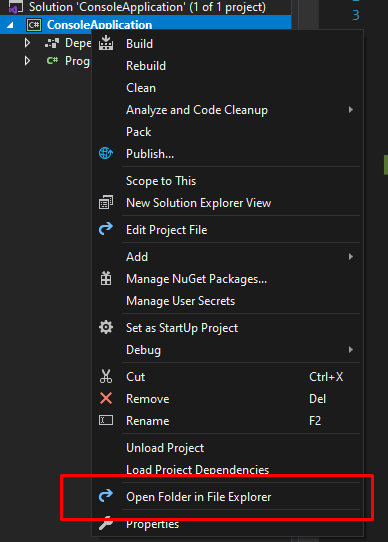The image size is (388, 542).
Task: Click the Edit Project File arrow icon
Action: pos(106,229)
